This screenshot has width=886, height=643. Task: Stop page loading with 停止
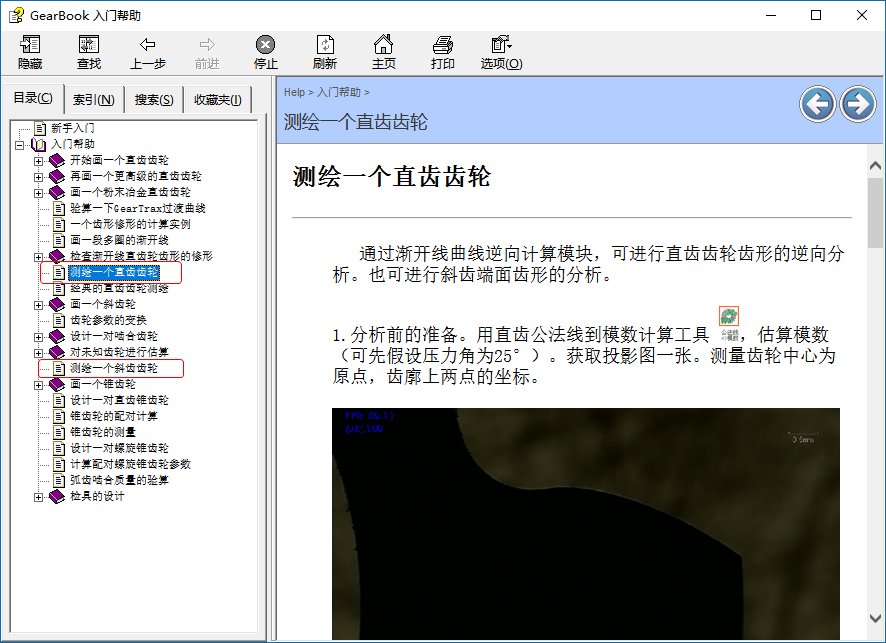(266, 52)
